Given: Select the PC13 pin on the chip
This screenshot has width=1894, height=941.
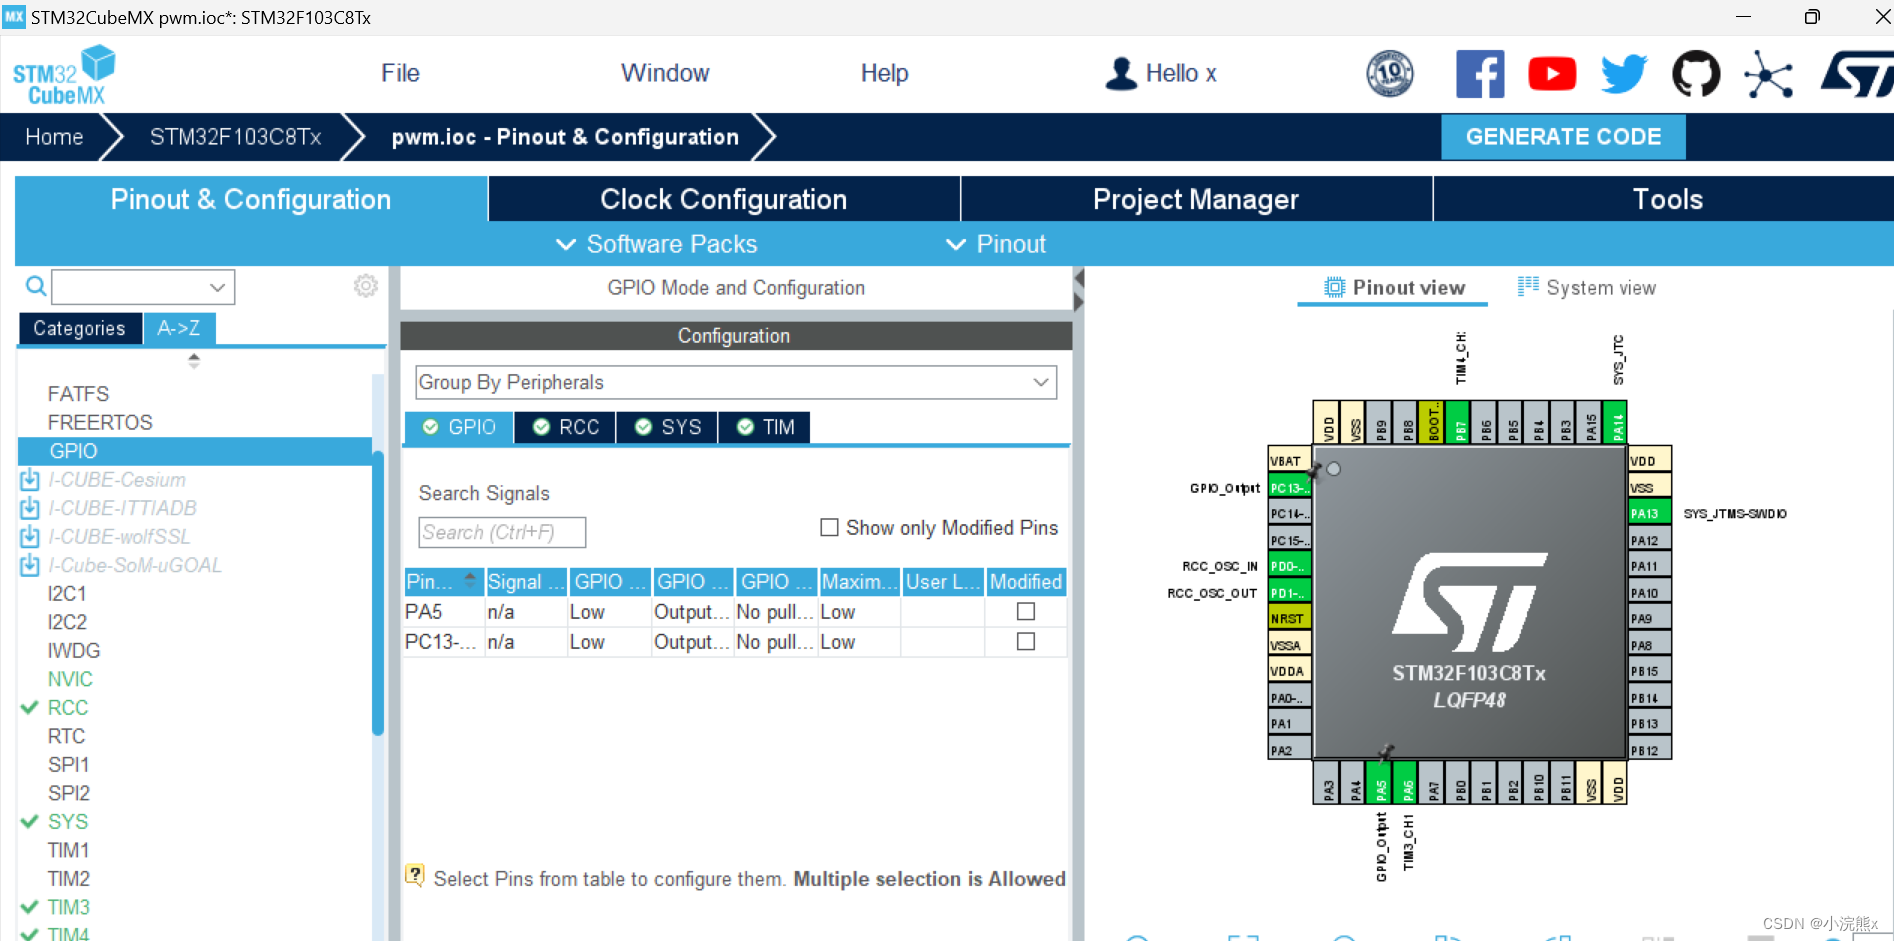Looking at the screenshot, I should click(1289, 488).
